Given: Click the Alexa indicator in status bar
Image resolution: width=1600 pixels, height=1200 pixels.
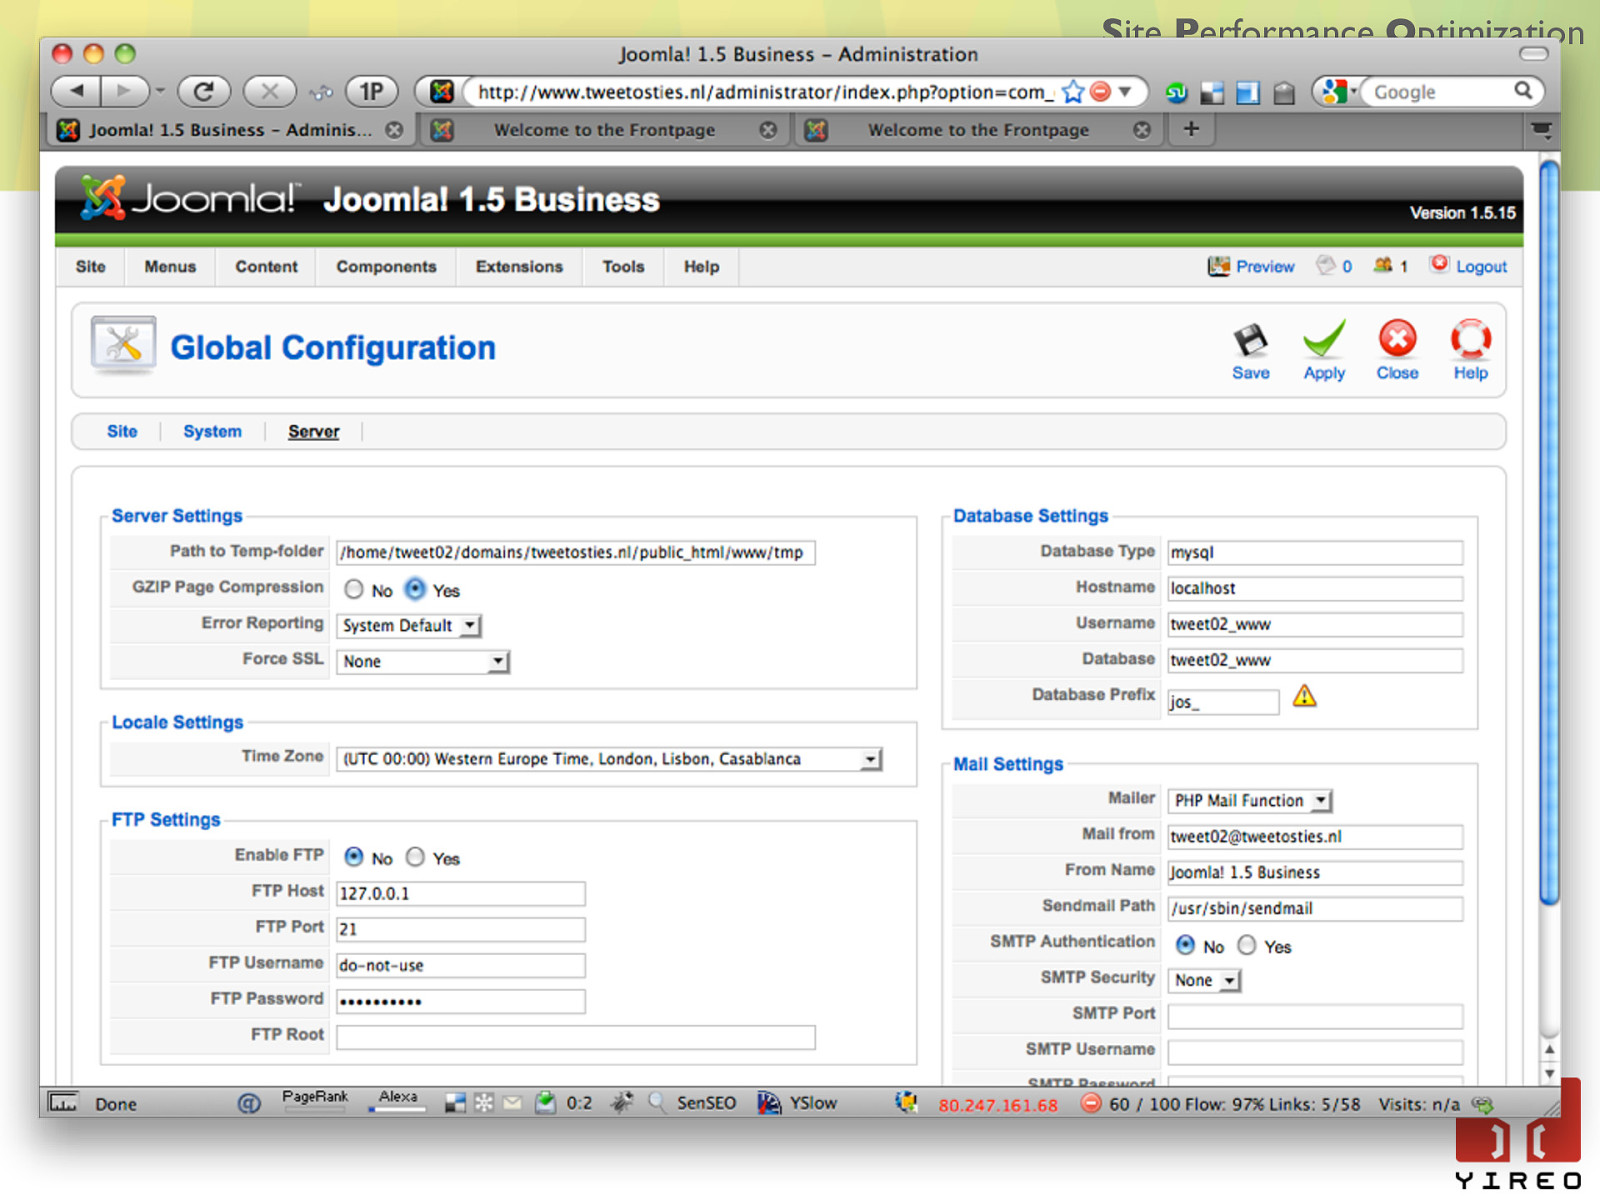Looking at the screenshot, I should point(397,1100).
